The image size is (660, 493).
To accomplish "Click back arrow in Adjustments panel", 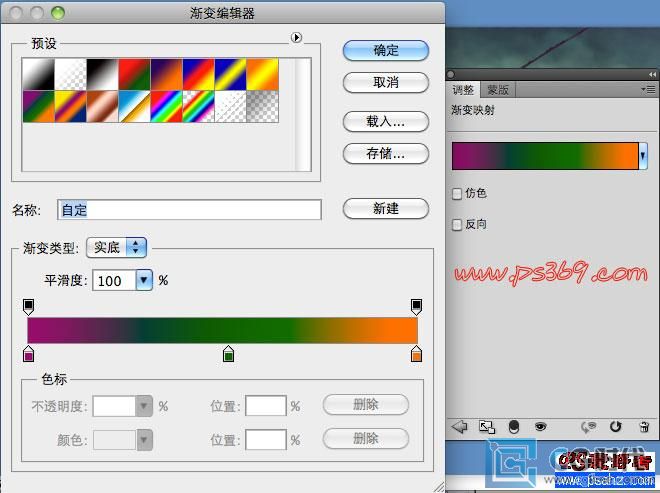I will coord(460,427).
